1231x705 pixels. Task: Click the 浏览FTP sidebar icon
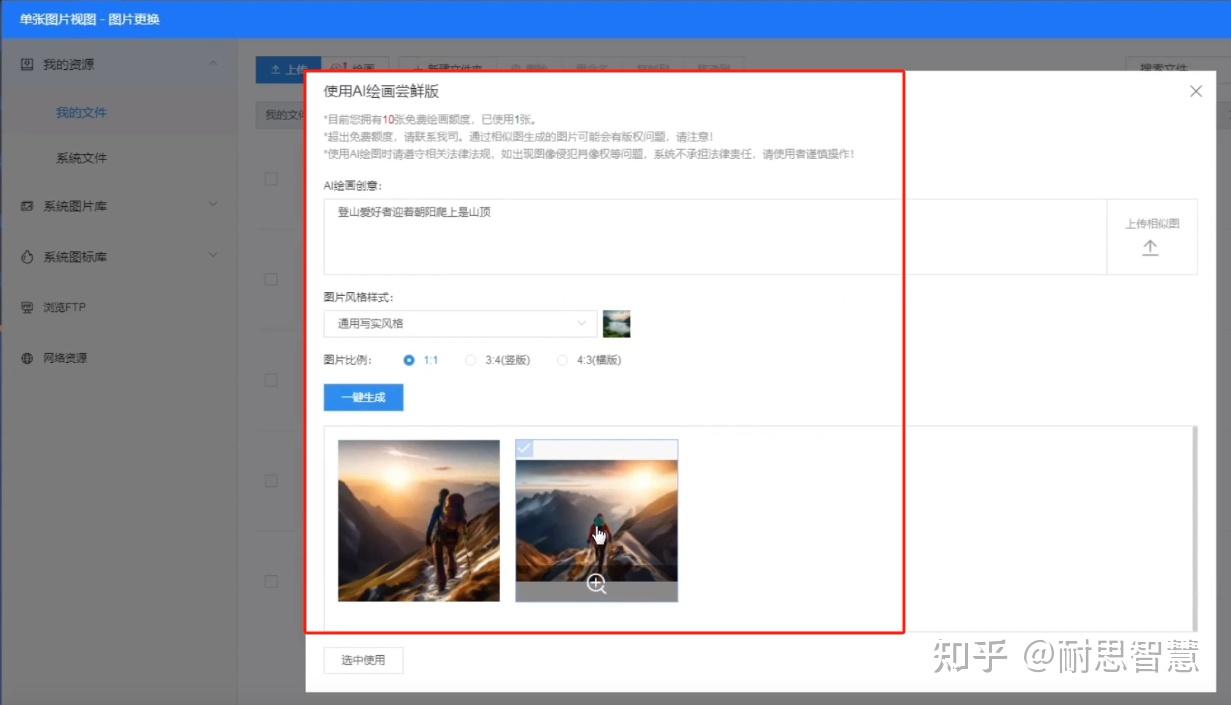(x=27, y=307)
